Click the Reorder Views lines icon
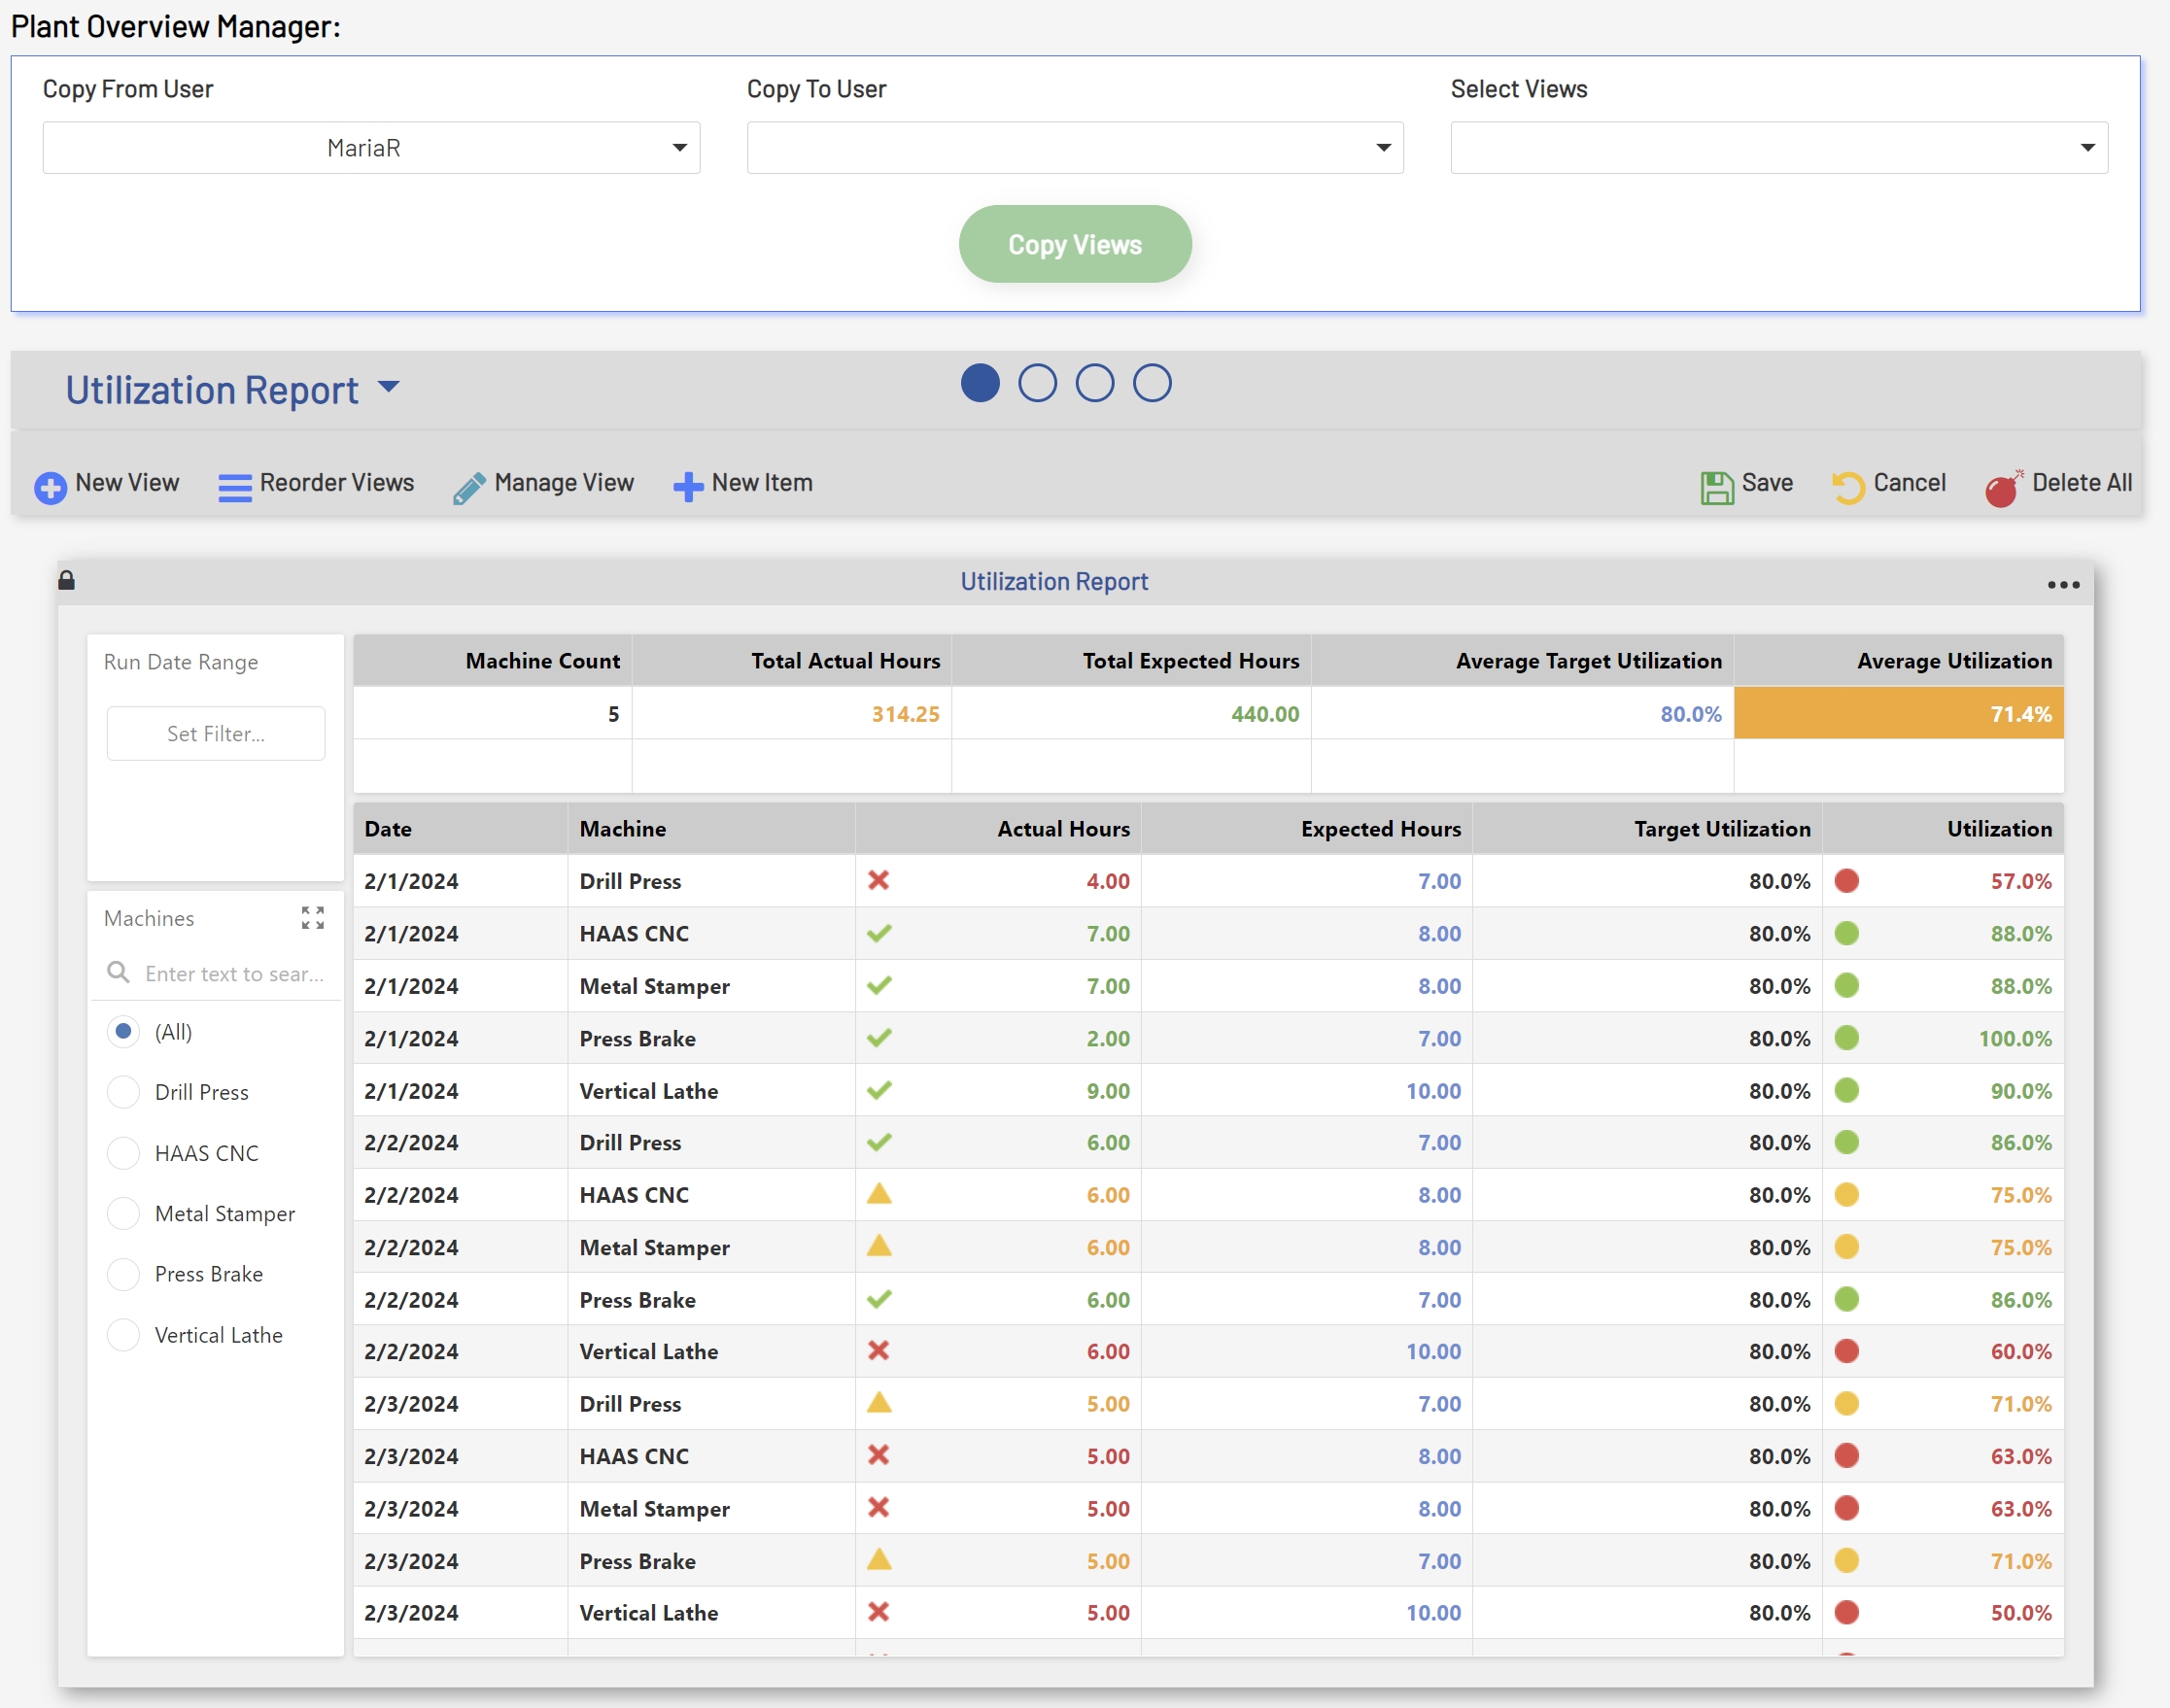 (235, 487)
